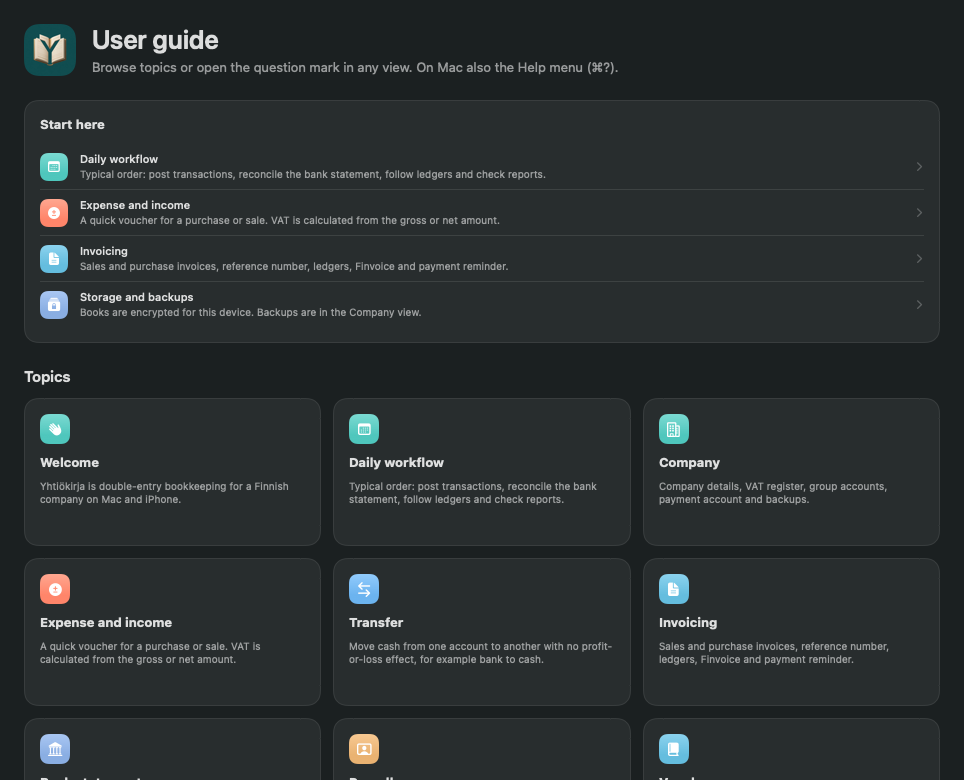Click 'Yhtiökirja is double-entry bookkeeping' description
Screen dimensions: 964x780
[164, 493]
